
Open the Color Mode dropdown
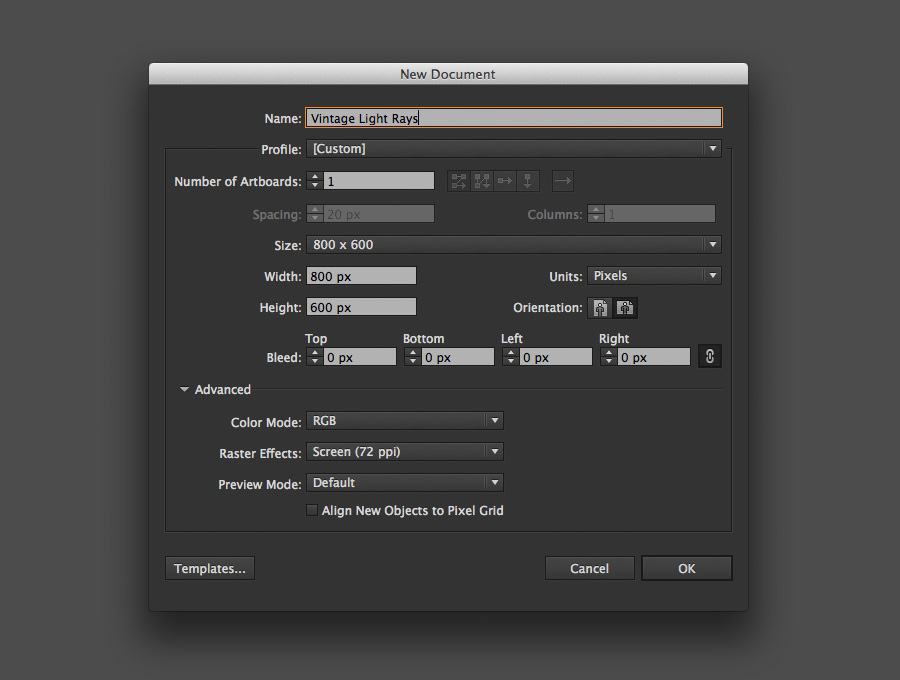click(494, 420)
